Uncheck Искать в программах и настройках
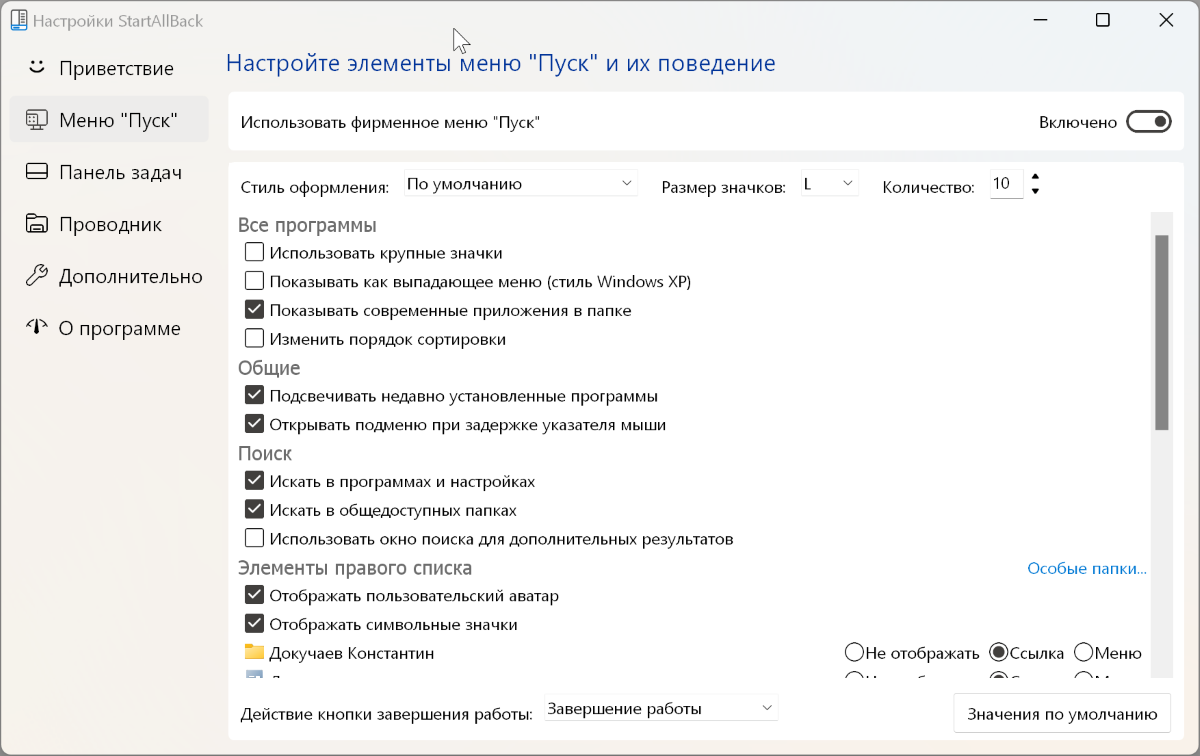Viewport: 1200px width, 756px height. (x=254, y=481)
